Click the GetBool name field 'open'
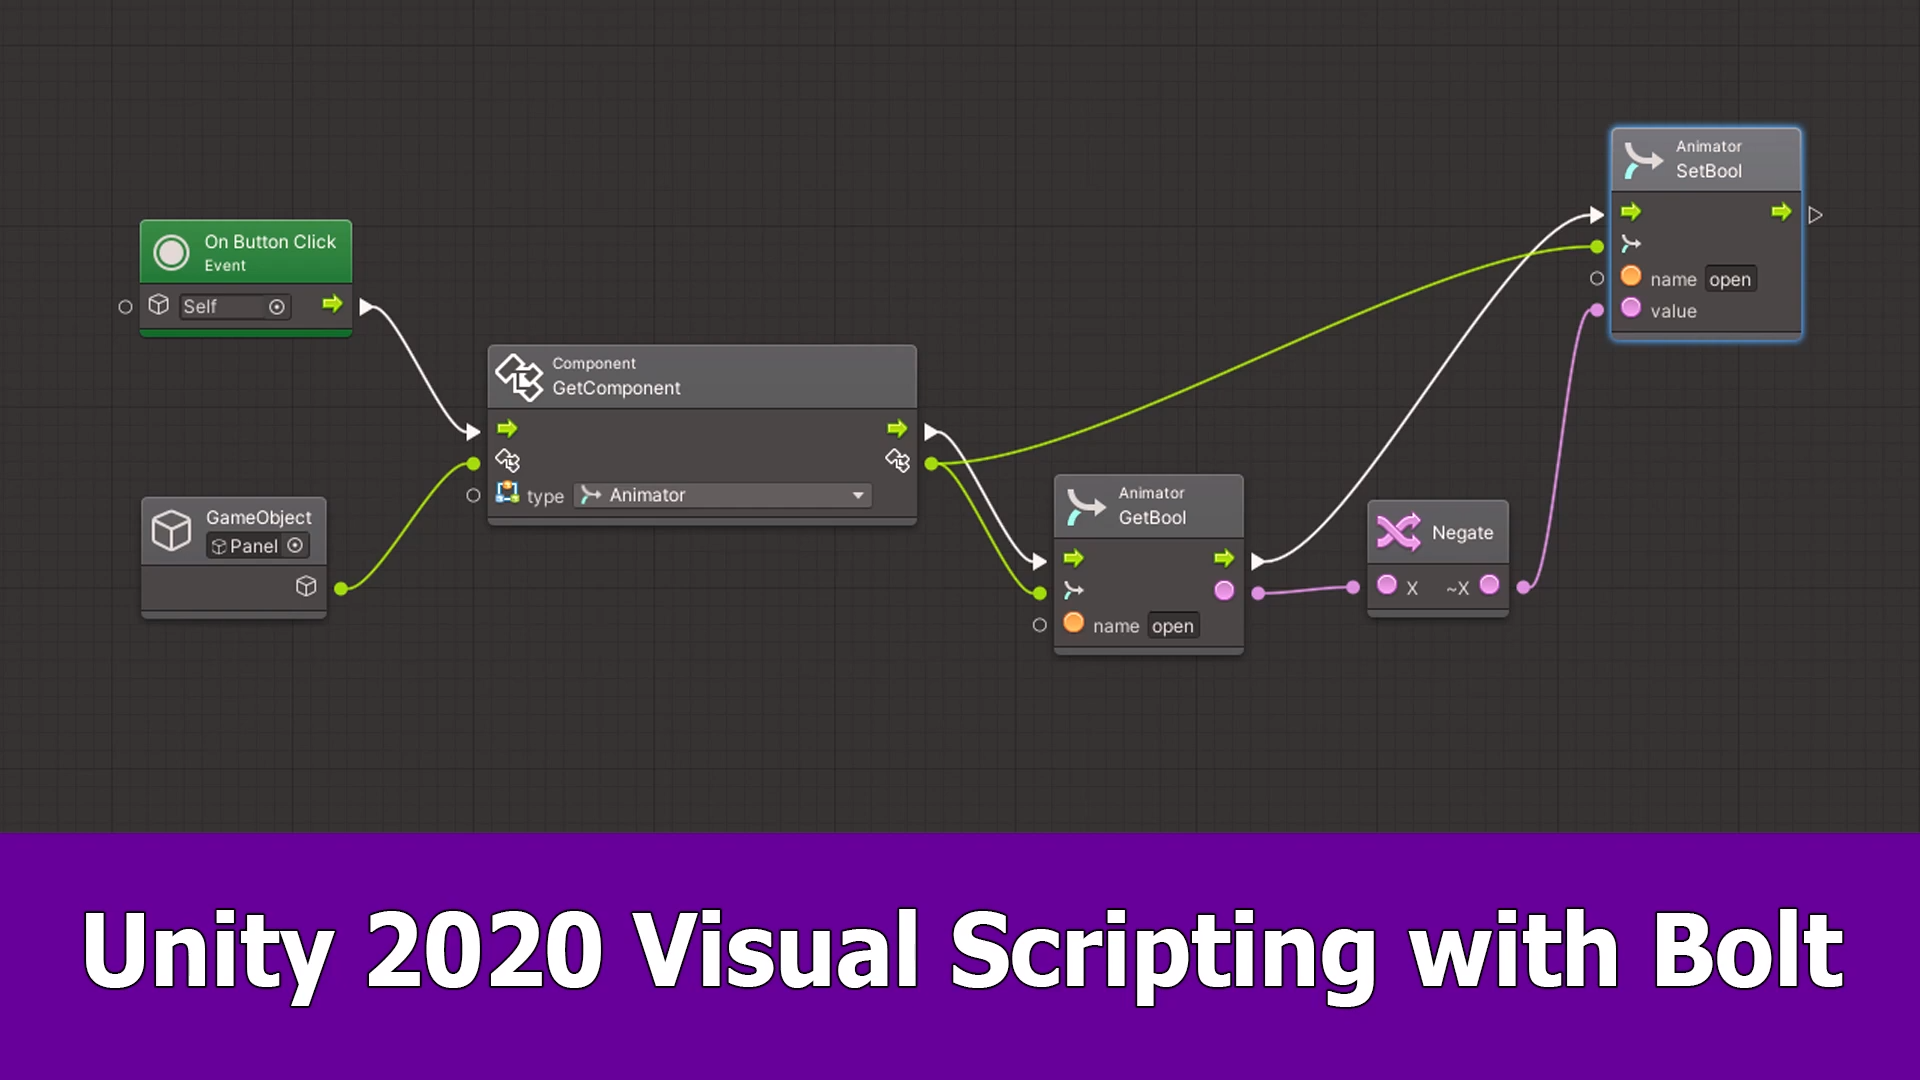This screenshot has height=1080, width=1920. pos(1172,627)
